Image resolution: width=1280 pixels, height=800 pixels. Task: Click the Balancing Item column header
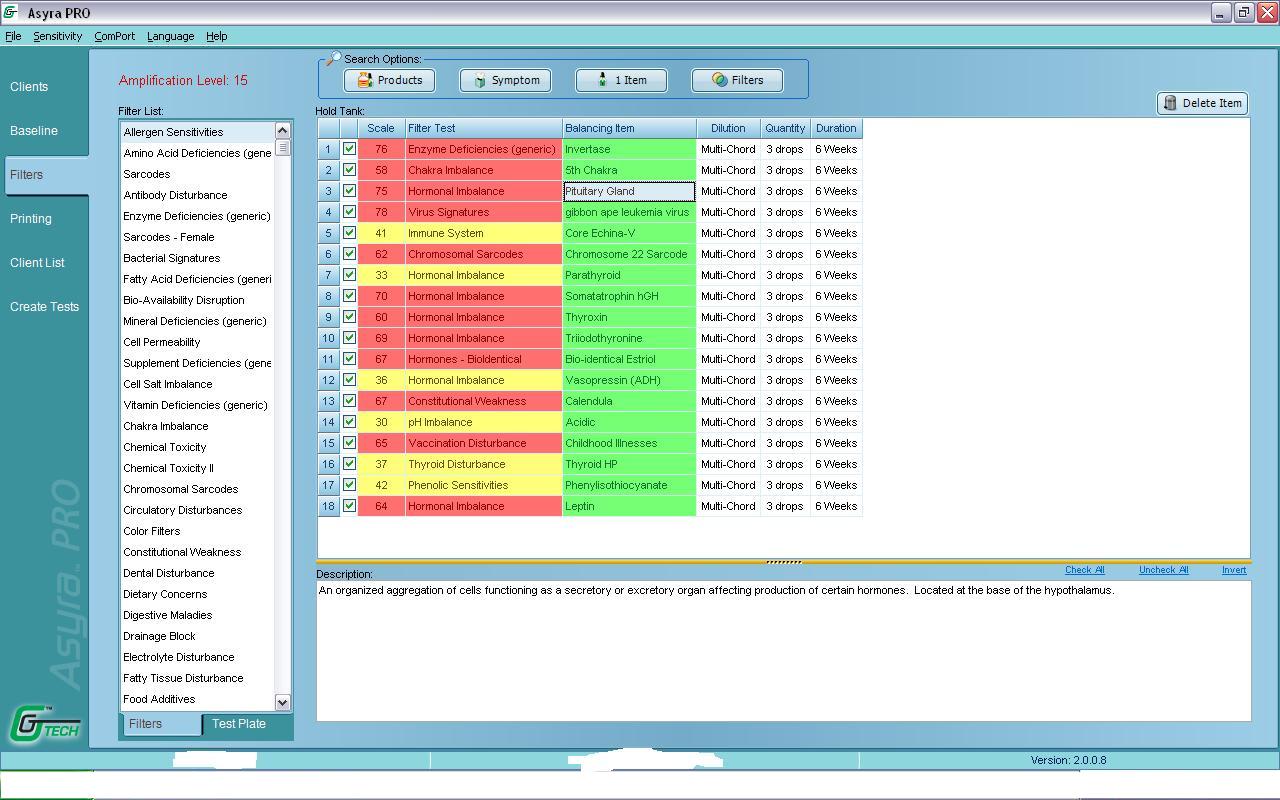coord(629,128)
